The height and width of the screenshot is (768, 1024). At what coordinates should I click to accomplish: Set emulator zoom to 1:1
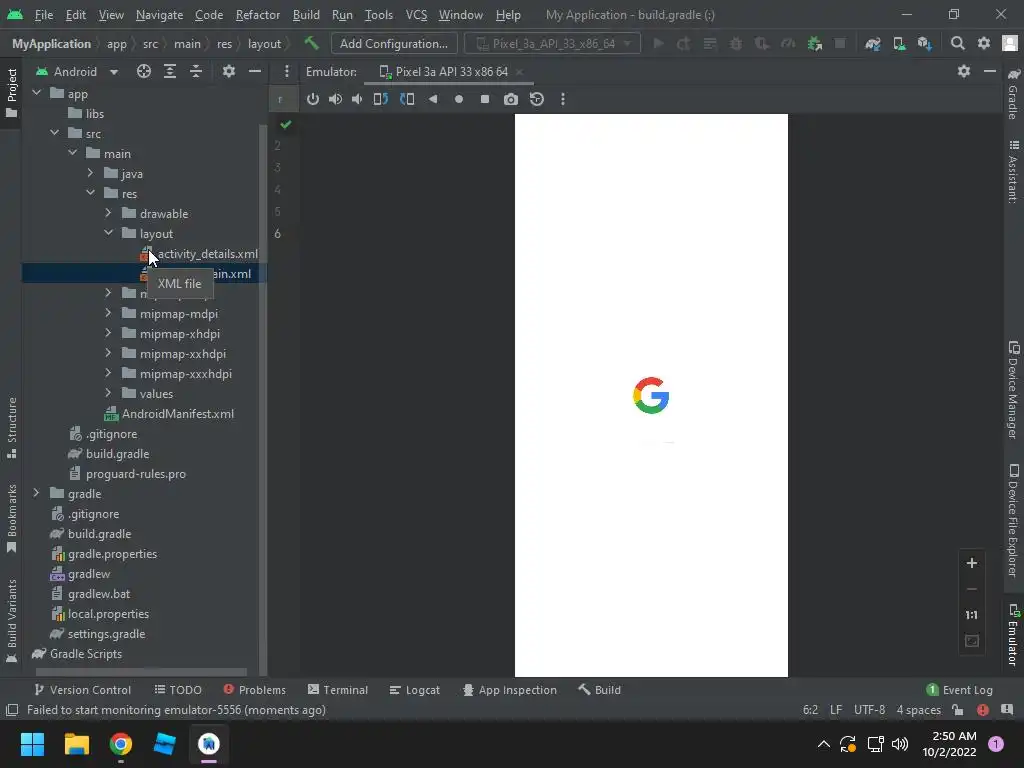pos(972,615)
